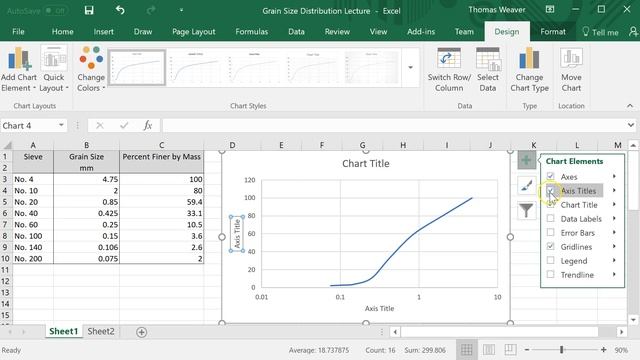Click the horizontal scrollbar right arrow

point(622,332)
